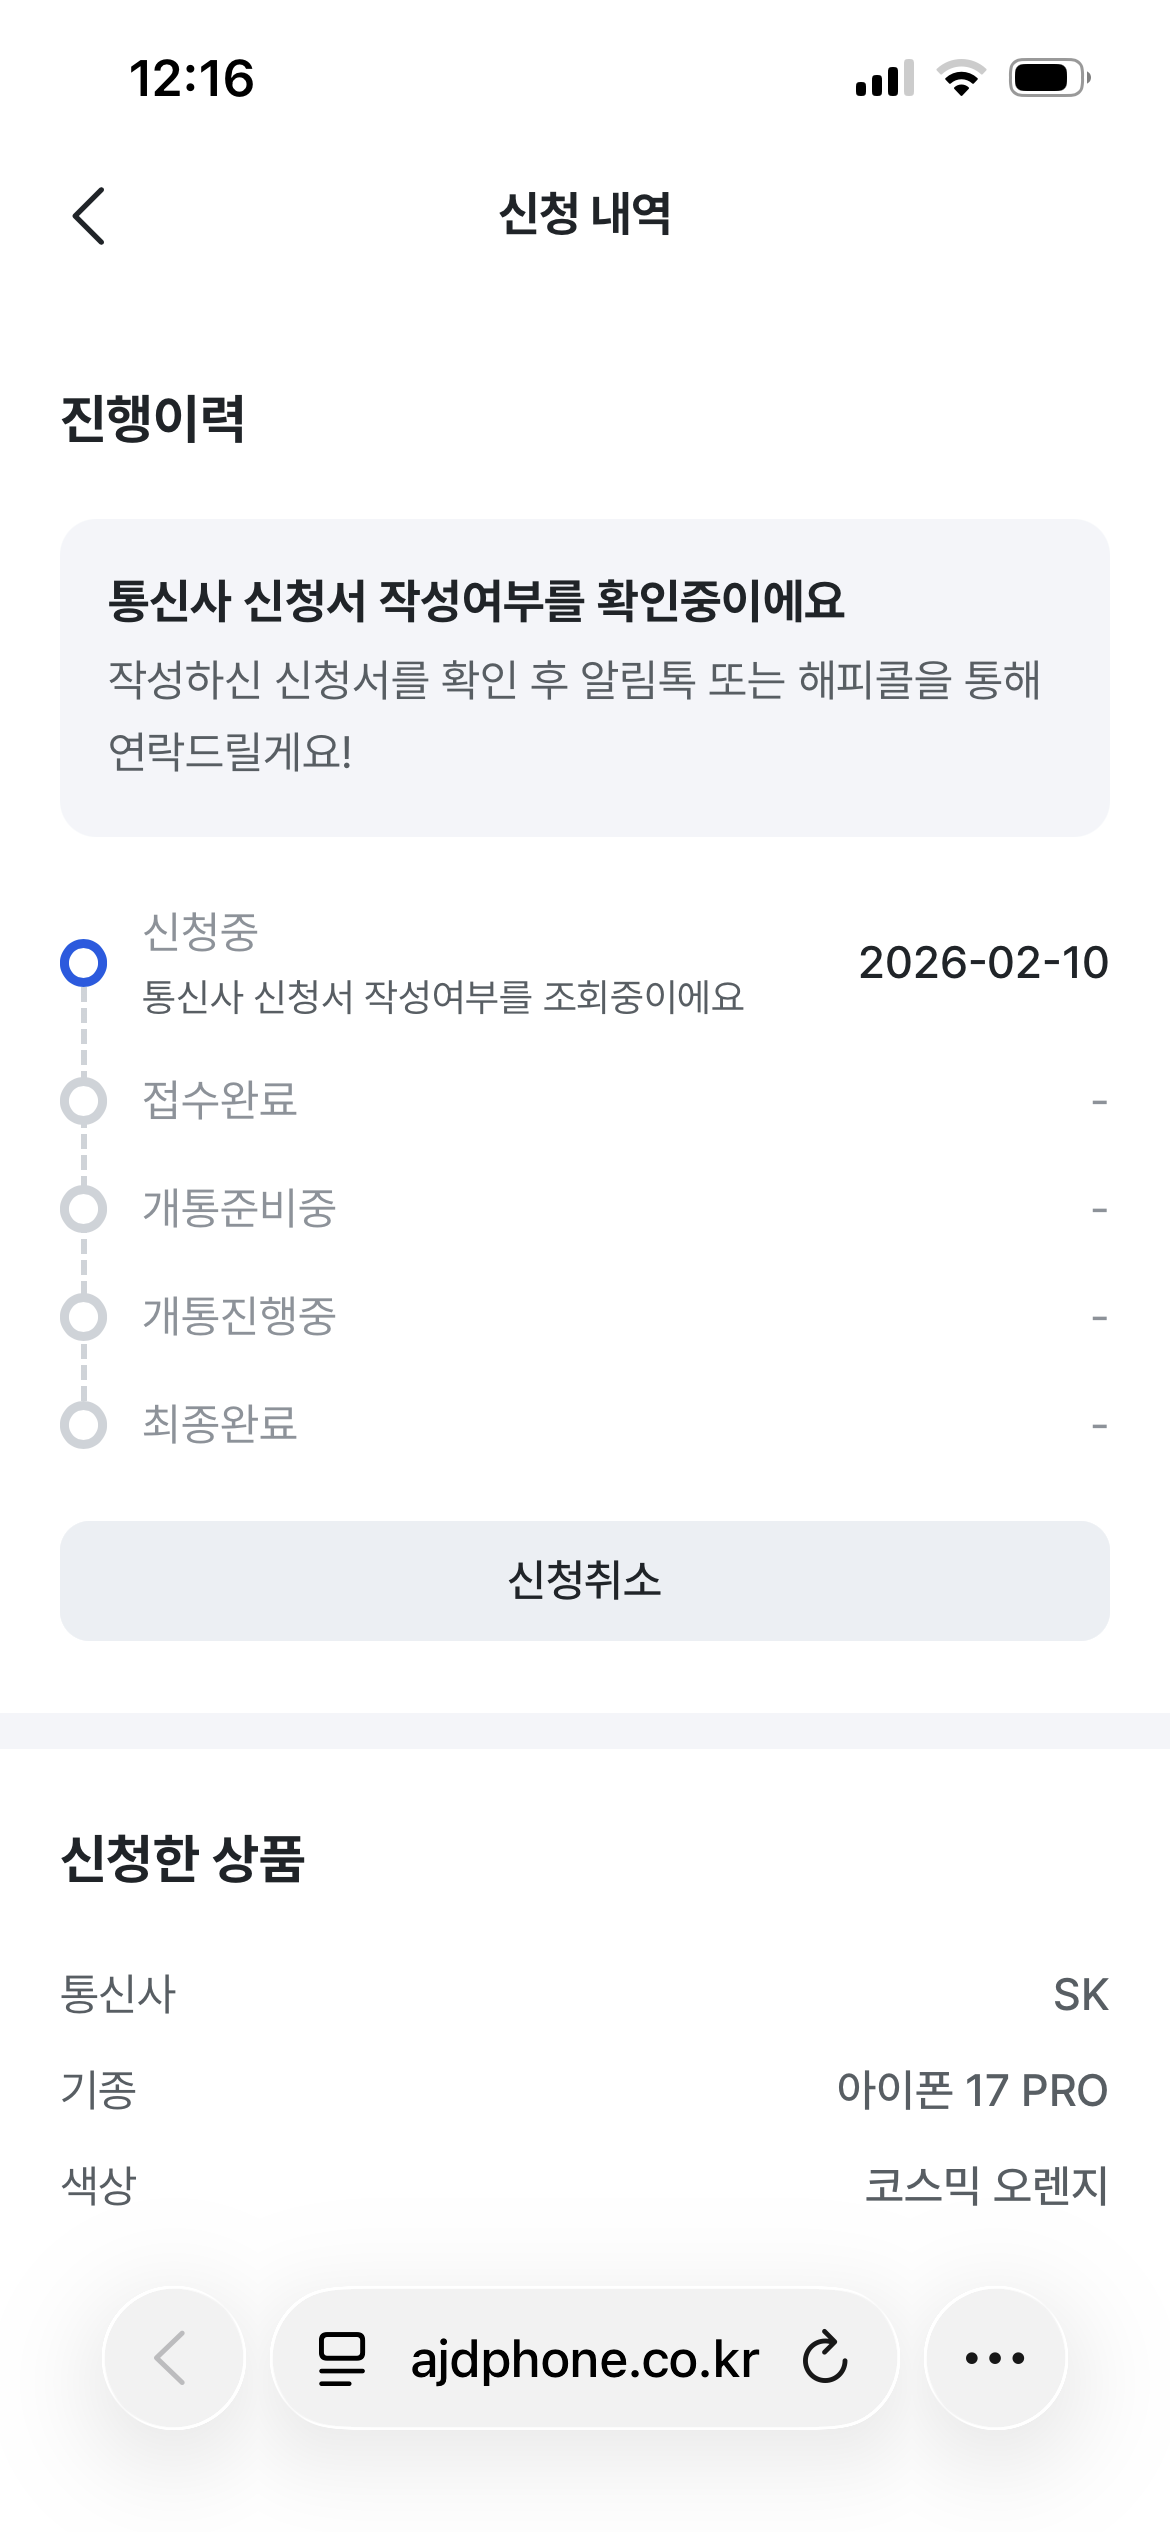Select the 최종완료 step circle
Screen dimensions: 1170x2532
pos(84,1425)
